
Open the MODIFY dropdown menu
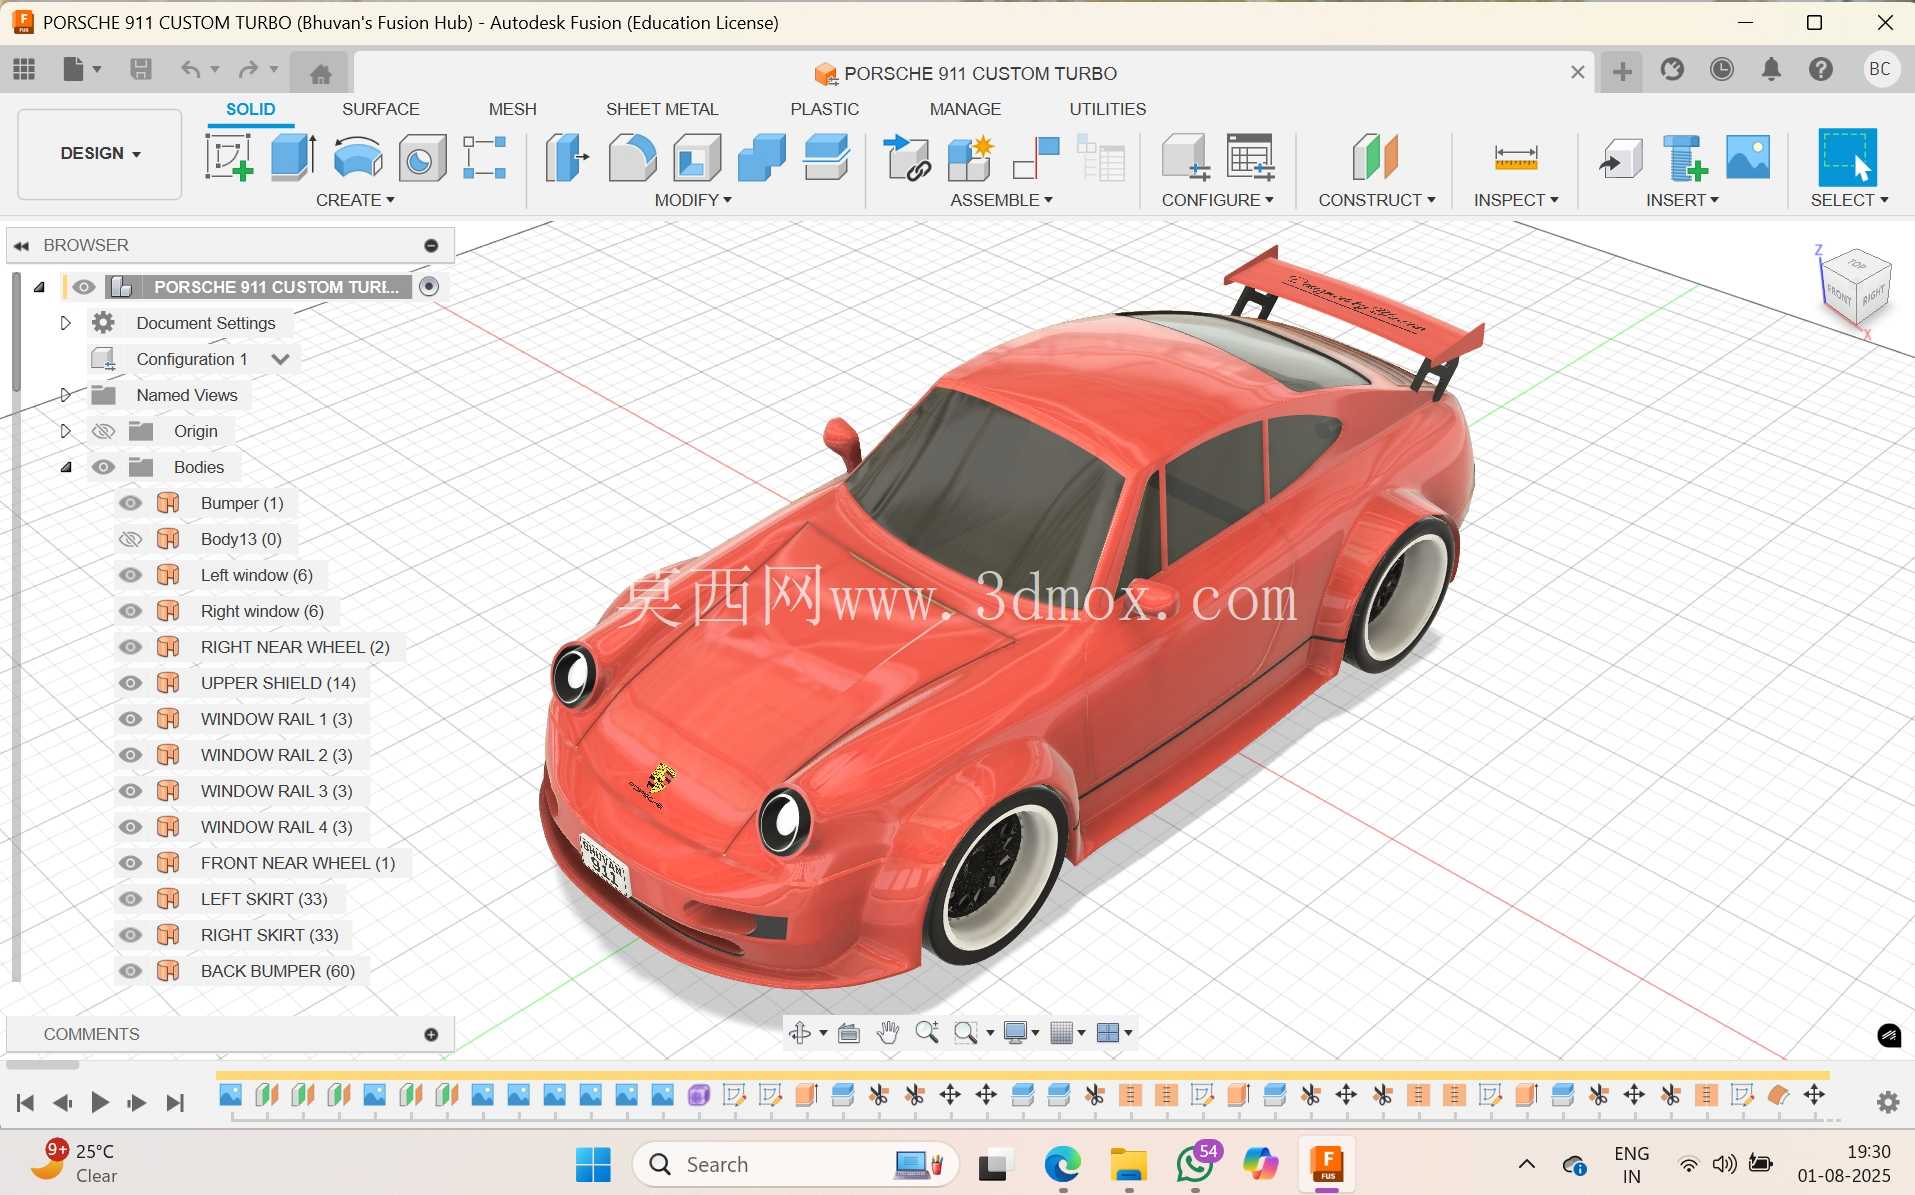[x=693, y=200]
